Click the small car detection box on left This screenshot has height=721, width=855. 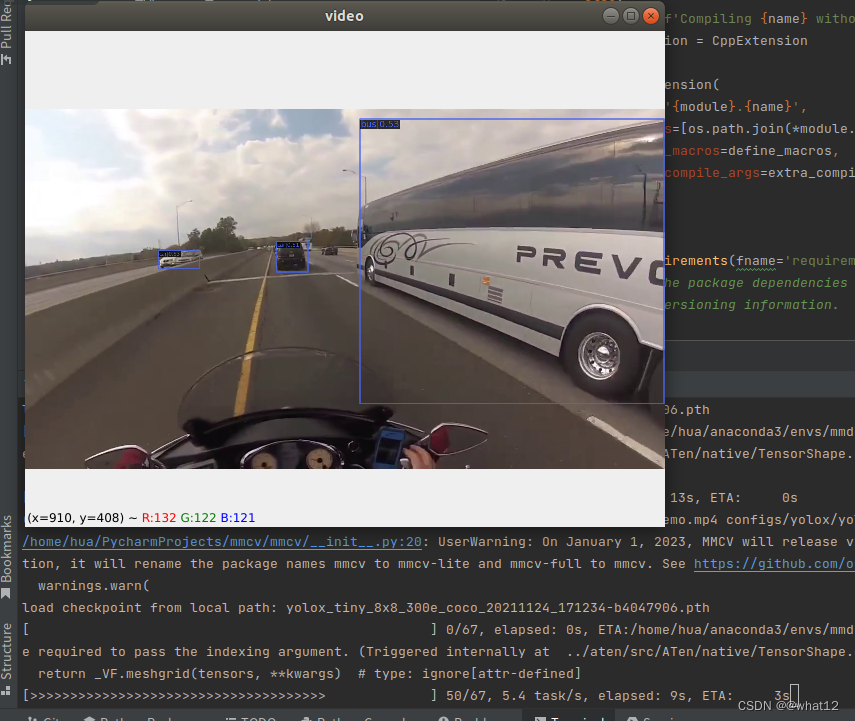point(179,259)
